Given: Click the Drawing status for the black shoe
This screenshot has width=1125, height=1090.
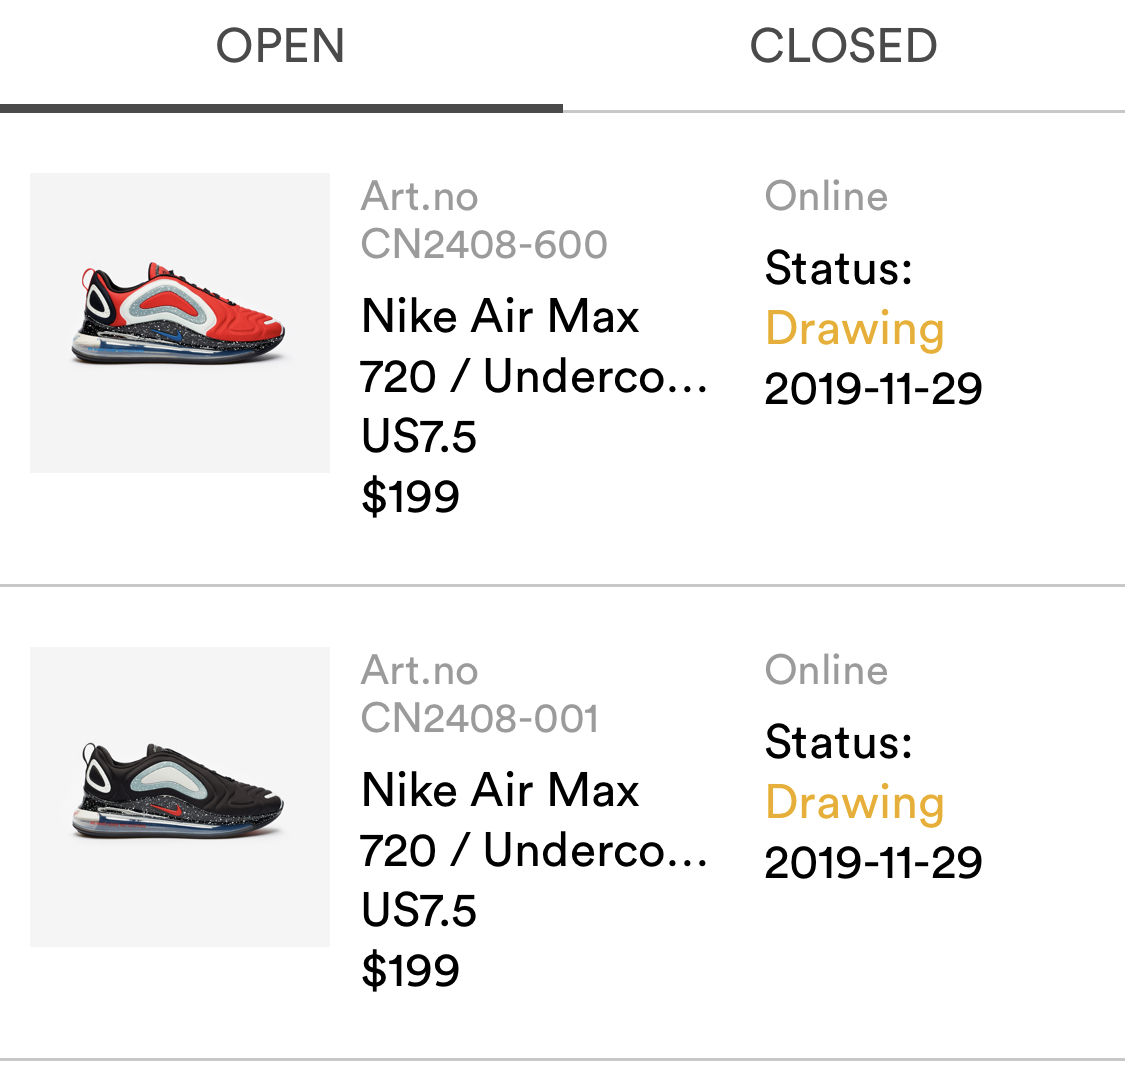Looking at the screenshot, I should click(x=854, y=803).
